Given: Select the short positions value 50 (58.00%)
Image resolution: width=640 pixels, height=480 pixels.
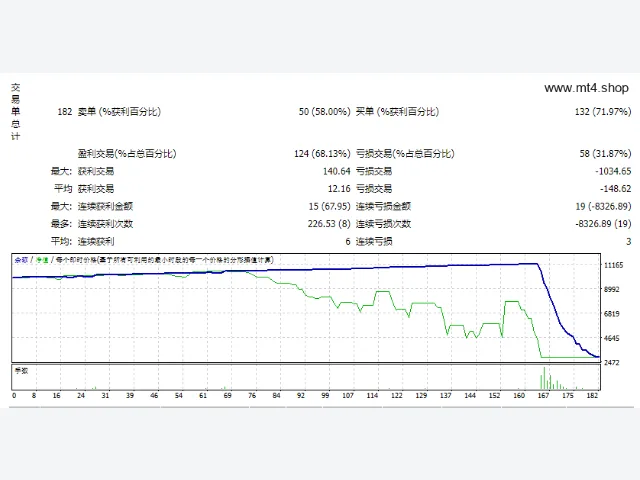Looking at the screenshot, I should (324, 111).
